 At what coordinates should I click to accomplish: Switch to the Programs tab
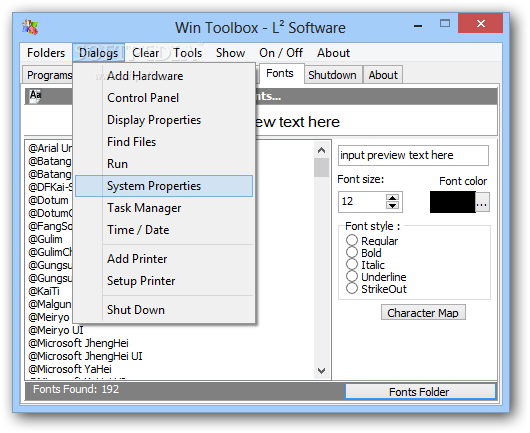coord(48,75)
